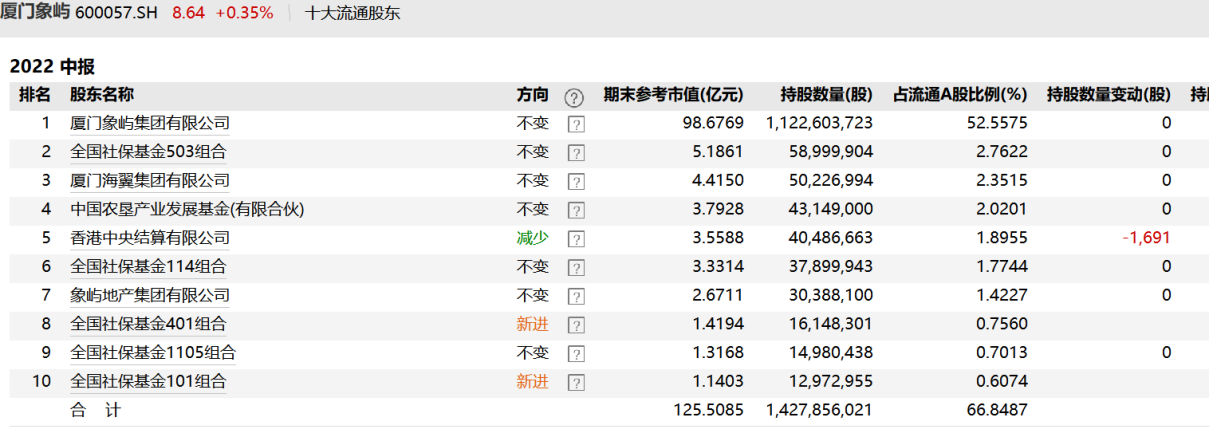Click the question icon in 全国社保基金101组合 row

tap(575, 383)
